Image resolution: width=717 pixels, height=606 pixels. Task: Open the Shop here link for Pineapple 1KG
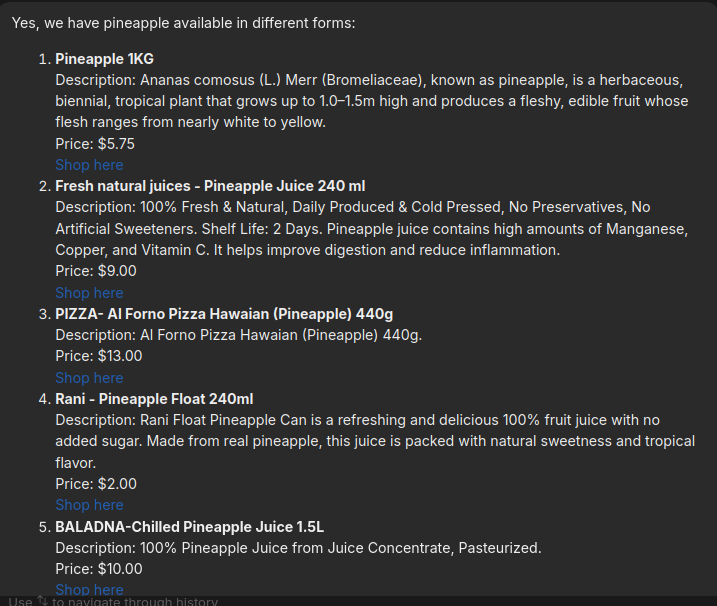point(89,165)
